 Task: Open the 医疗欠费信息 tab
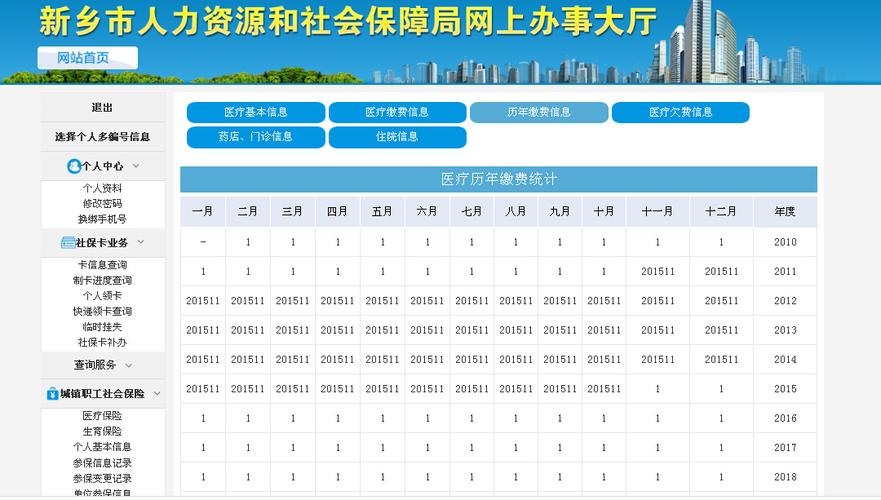(x=680, y=112)
